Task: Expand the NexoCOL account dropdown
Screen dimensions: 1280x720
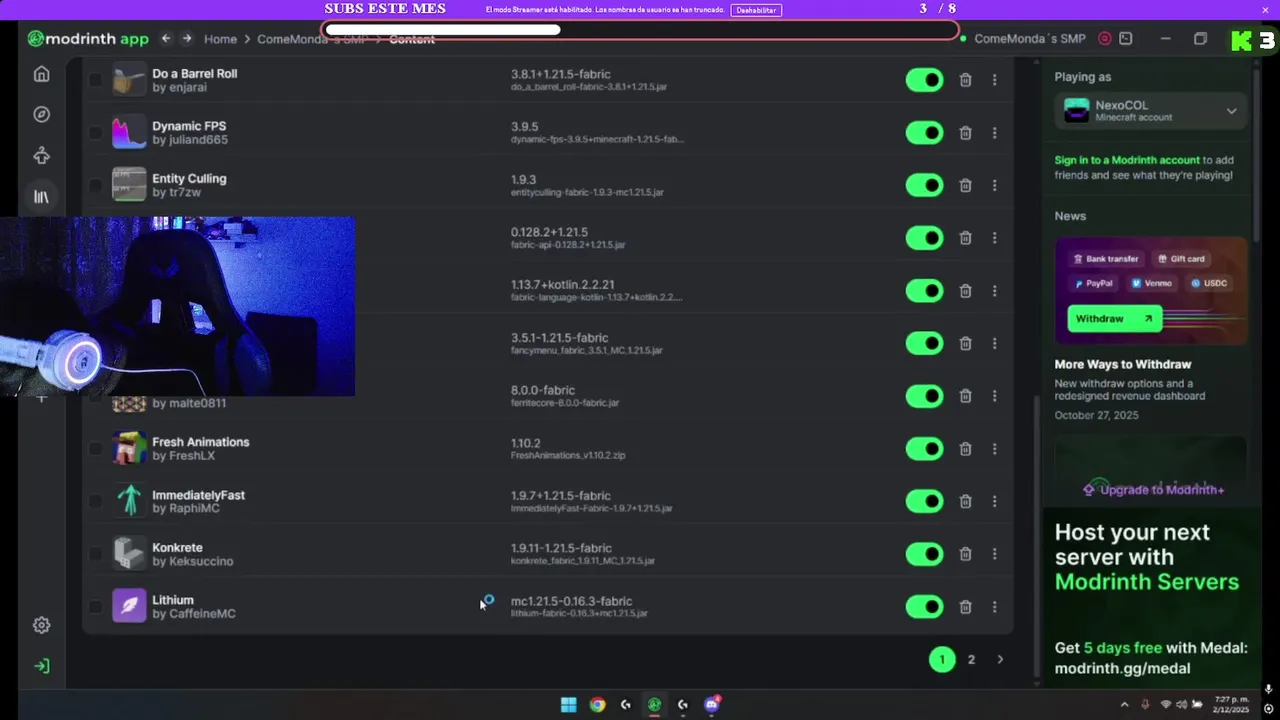Action: [x=1151, y=111]
